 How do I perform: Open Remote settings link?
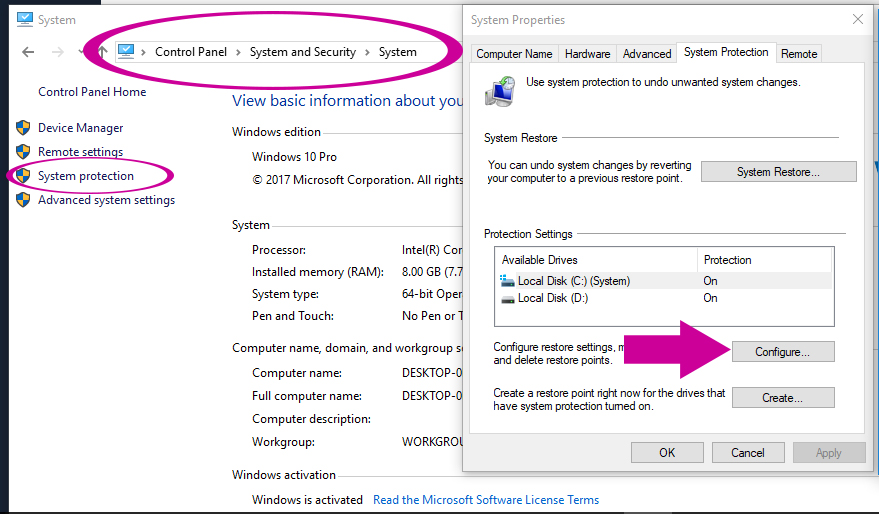tap(80, 152)
